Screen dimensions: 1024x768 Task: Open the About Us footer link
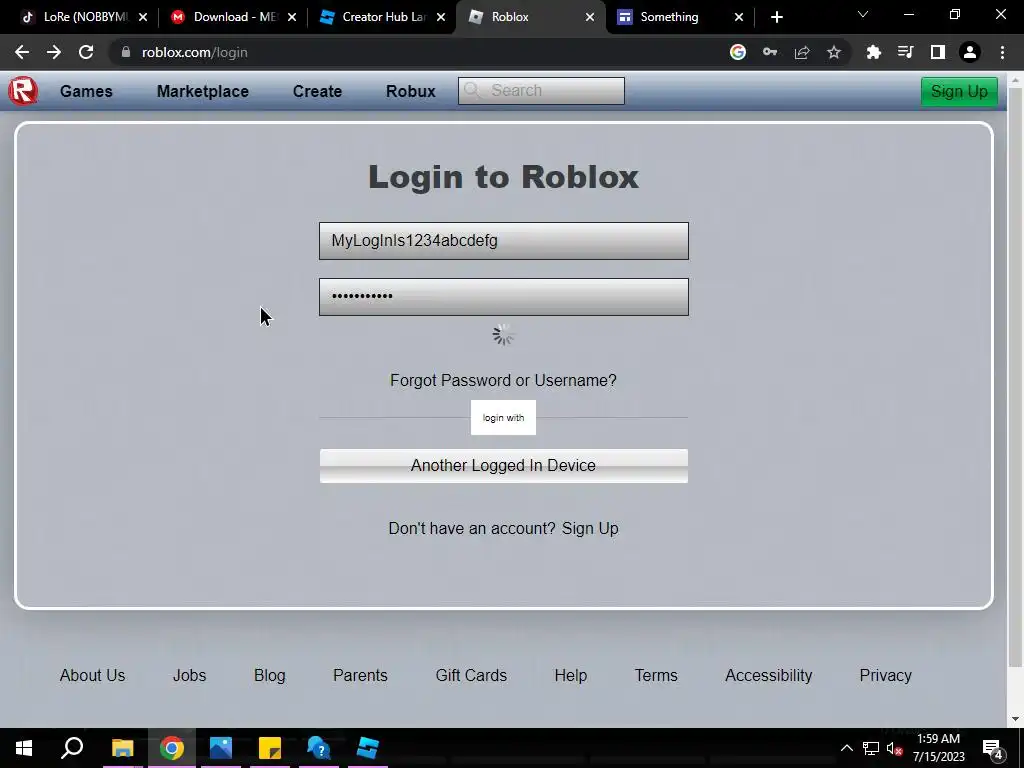92,675
